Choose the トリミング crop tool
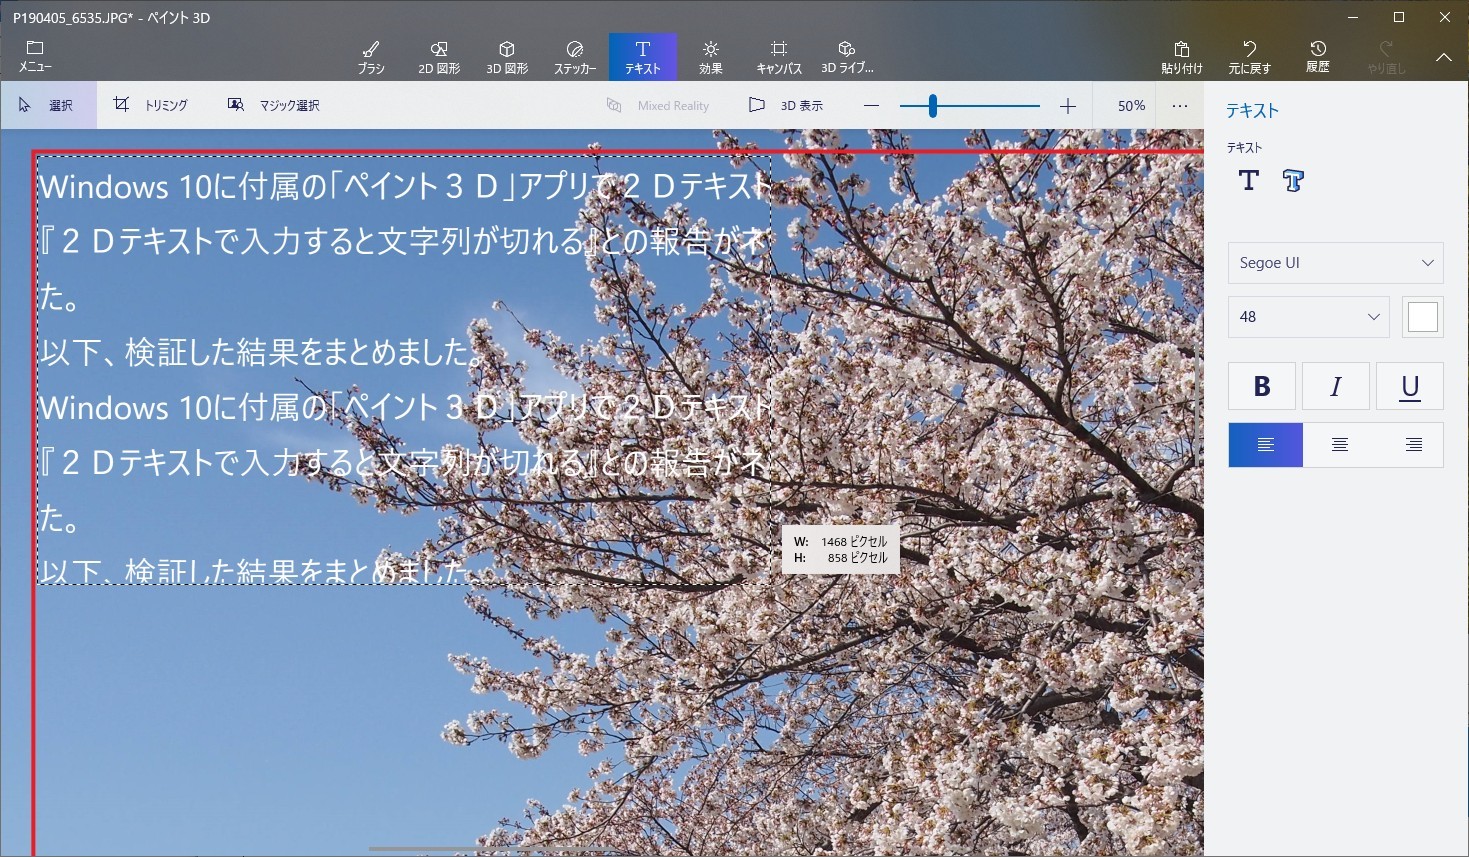This screenshot has width=1469, height=857. (x=151, y=105)
